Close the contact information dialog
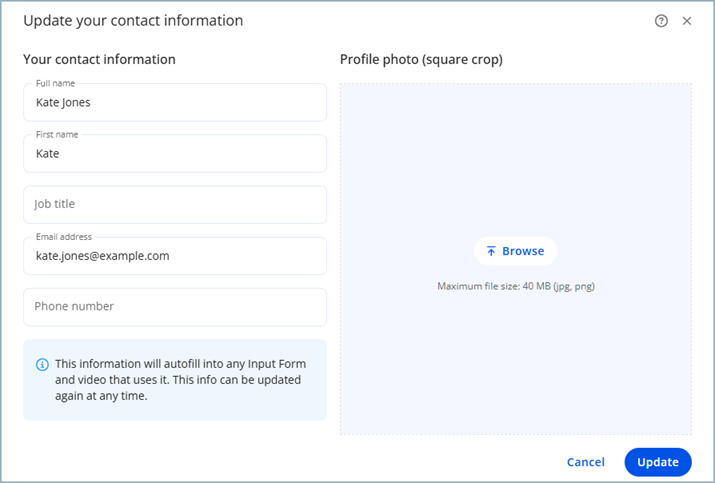The width and height of the screenshot is (715, 483). point(687,21)
